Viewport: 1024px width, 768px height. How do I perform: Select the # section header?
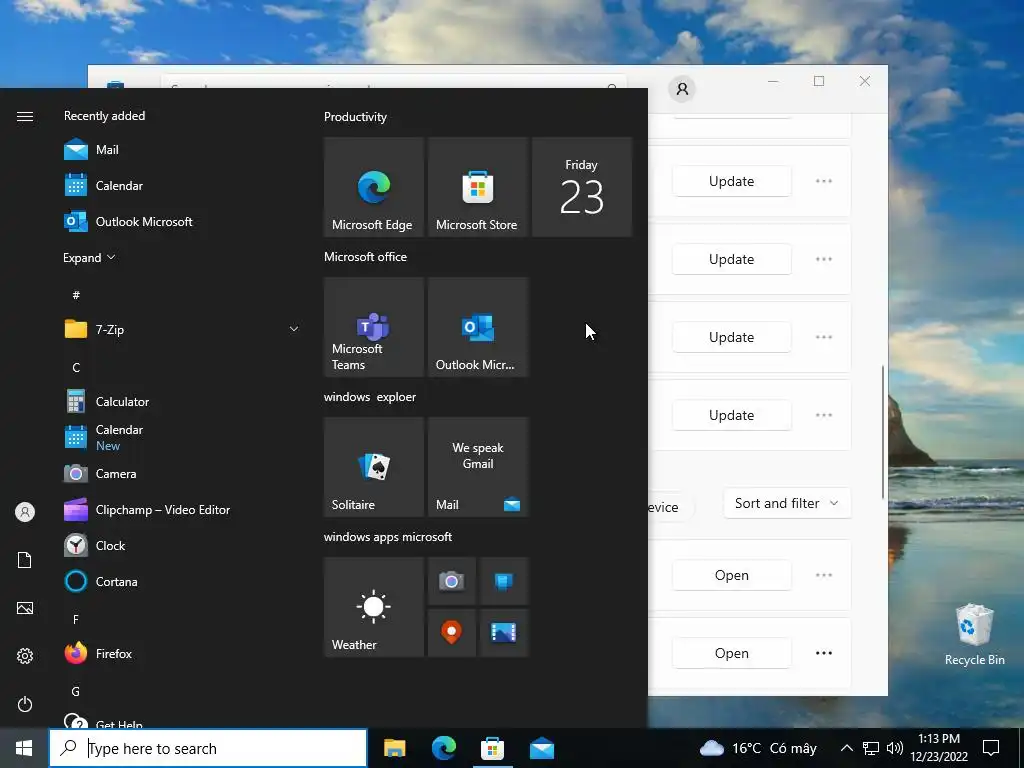(x=76, y=295)
